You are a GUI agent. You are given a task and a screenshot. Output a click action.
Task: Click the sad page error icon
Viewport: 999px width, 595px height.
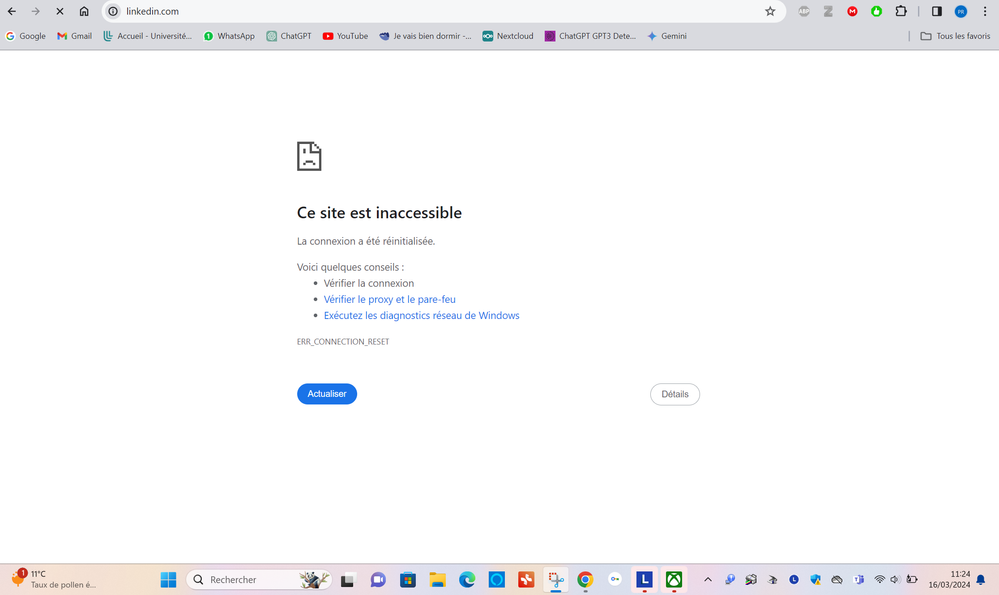pyautogui.click(x=309, y=156)
